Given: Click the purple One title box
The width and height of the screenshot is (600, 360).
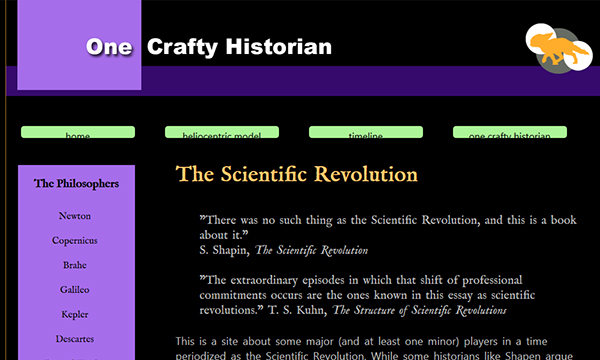Looking at the screenshot, I should 79,45.
